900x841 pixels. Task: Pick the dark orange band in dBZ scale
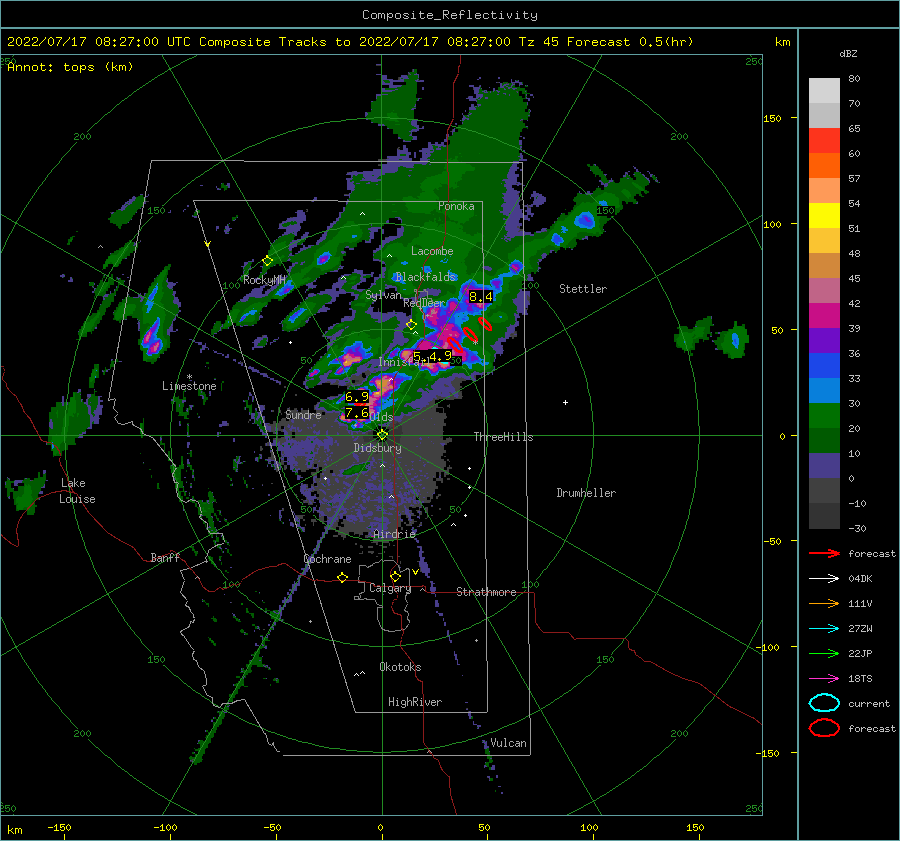[x=824, y=165]
